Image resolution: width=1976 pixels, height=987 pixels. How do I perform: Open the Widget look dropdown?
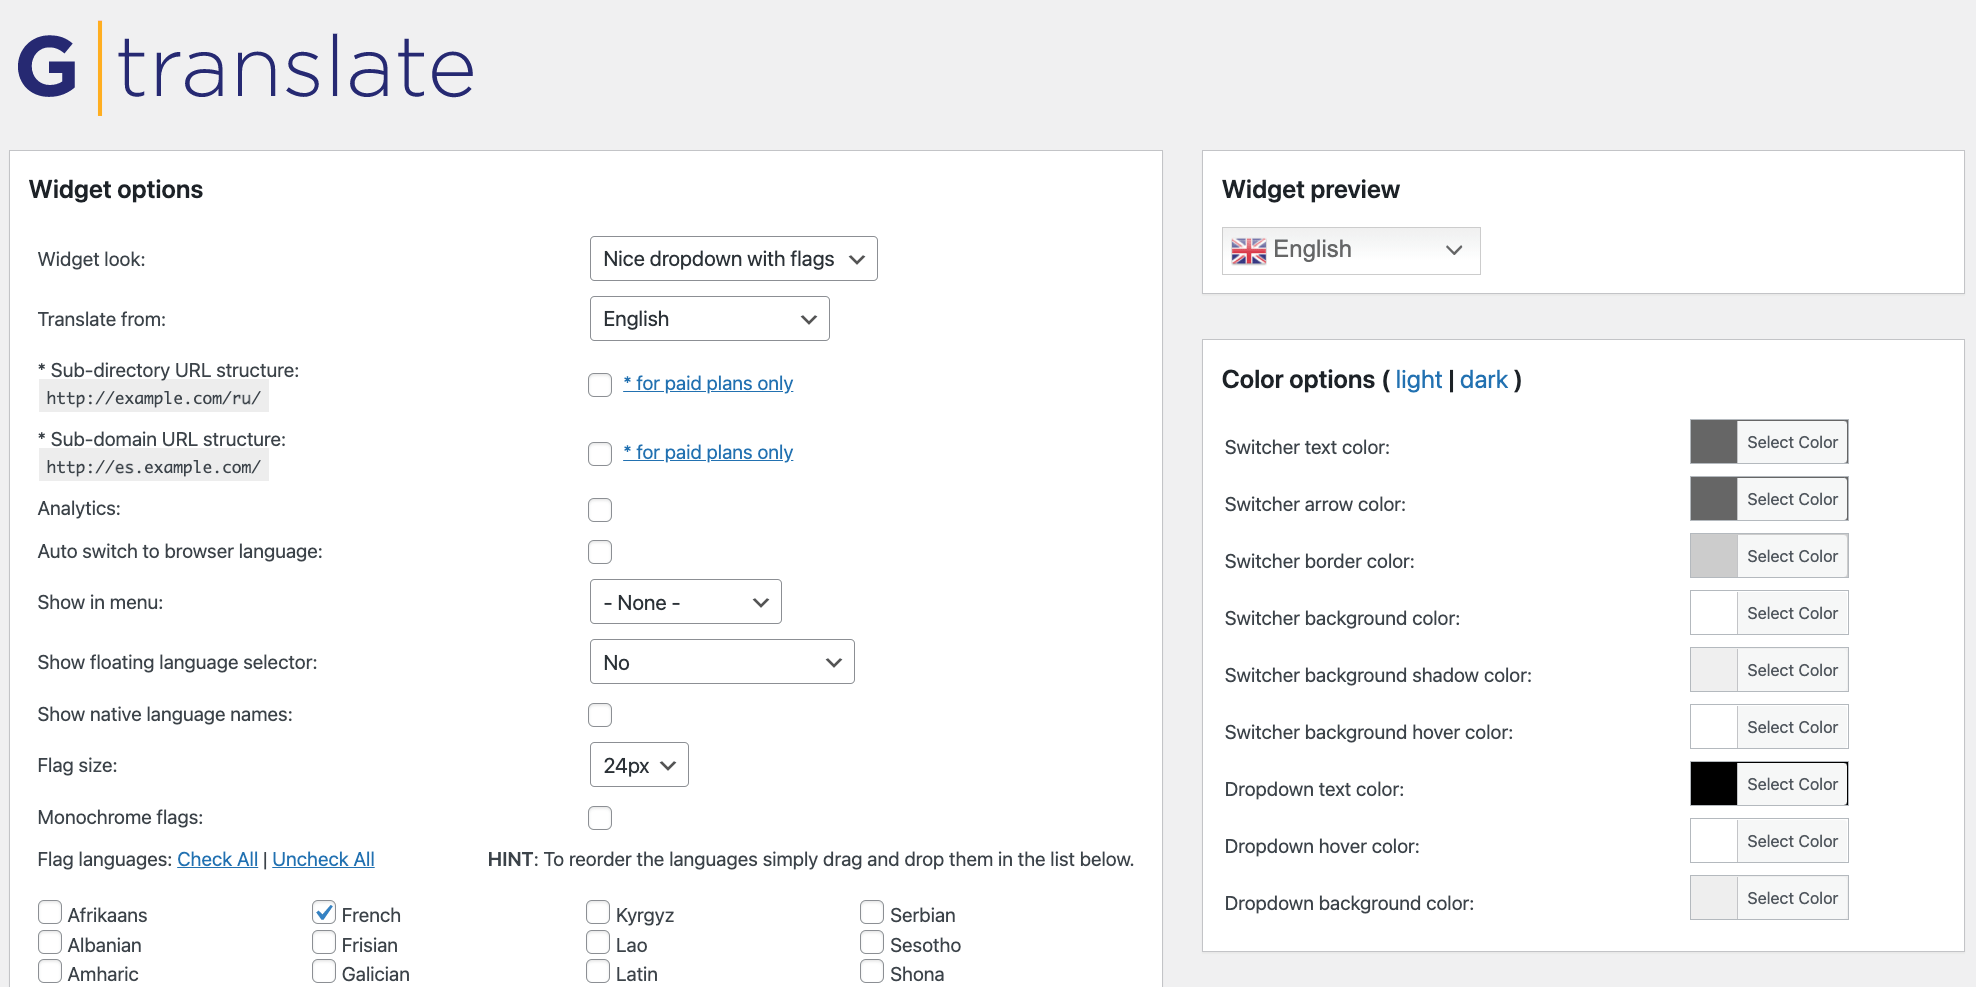click(733, 258)
